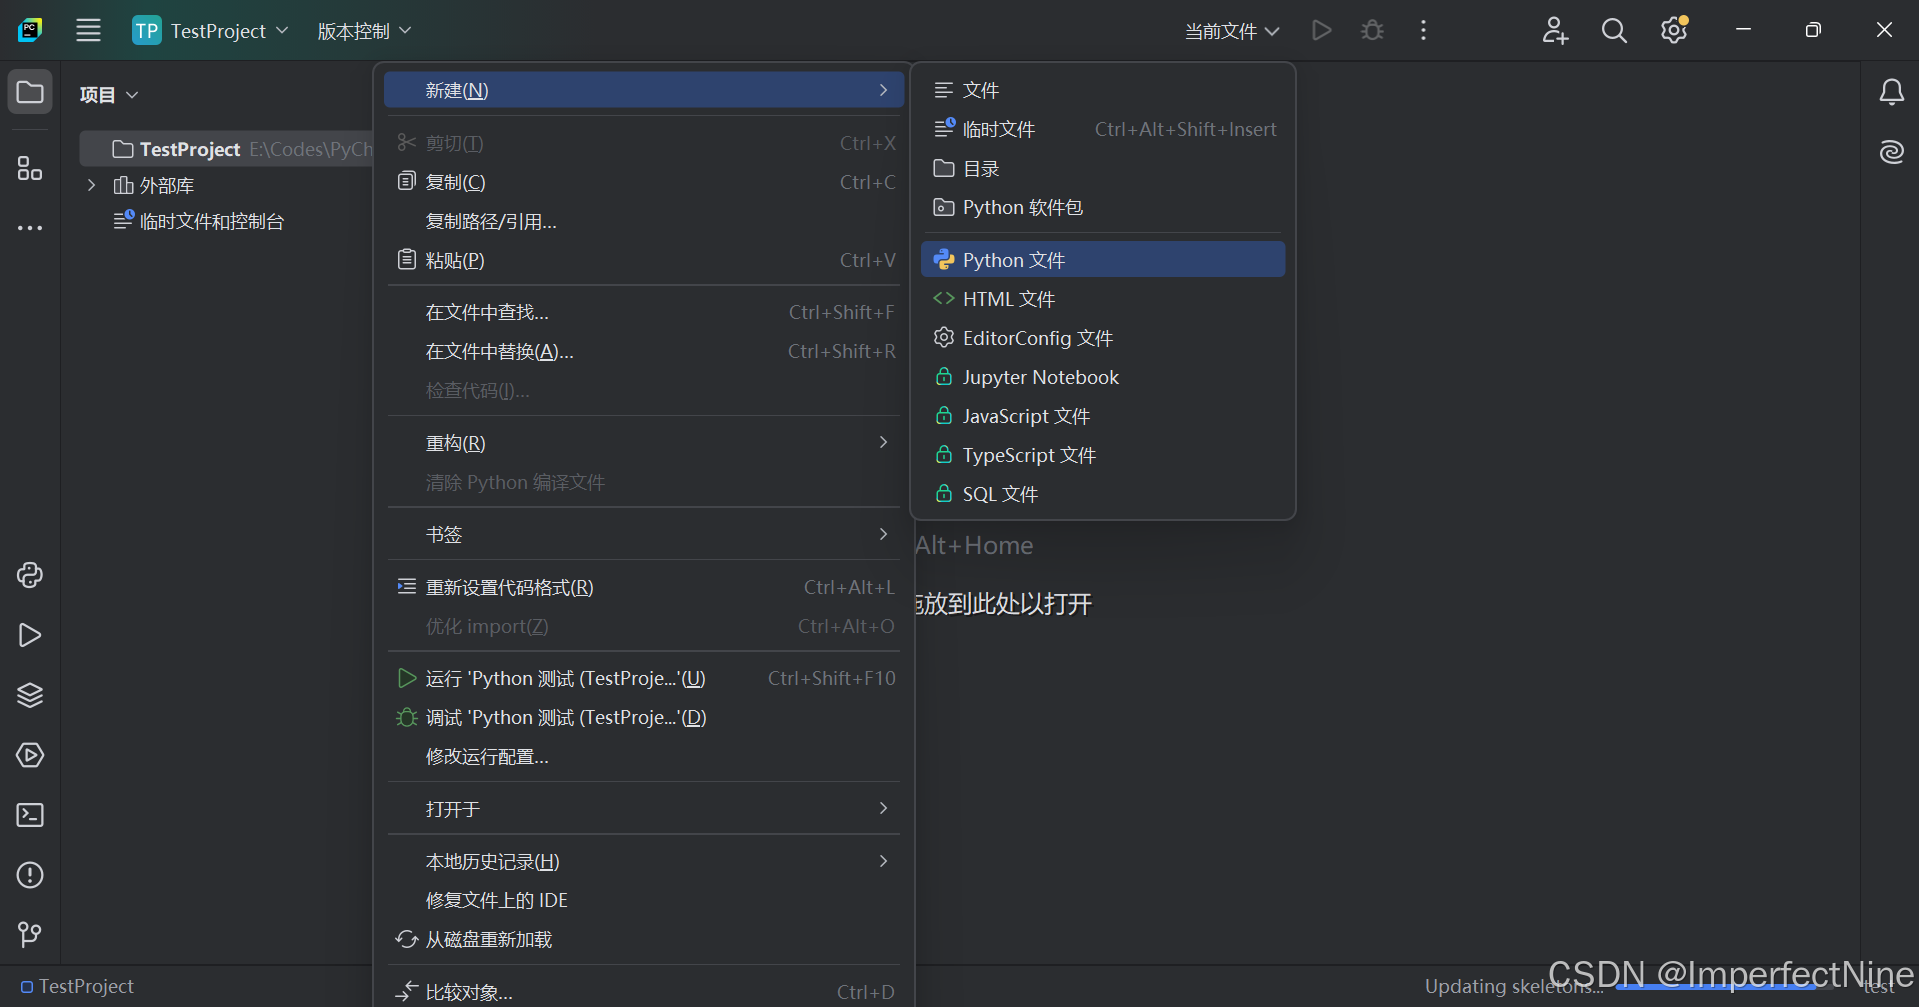Click TestProject breadcrumb in status bar

click(77, 986)
